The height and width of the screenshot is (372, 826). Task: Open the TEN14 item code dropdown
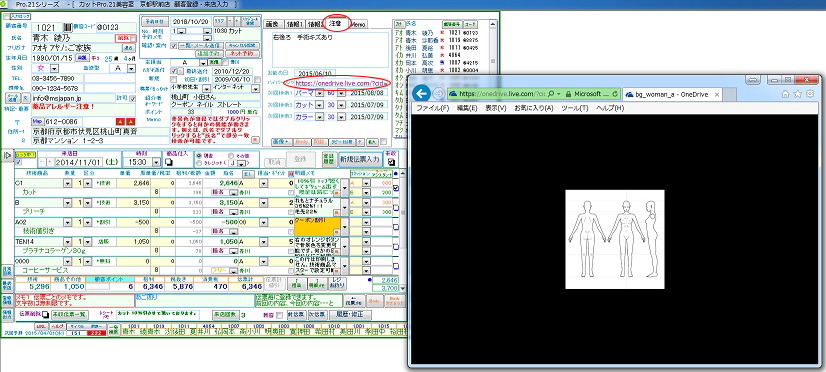click(67, 241)
